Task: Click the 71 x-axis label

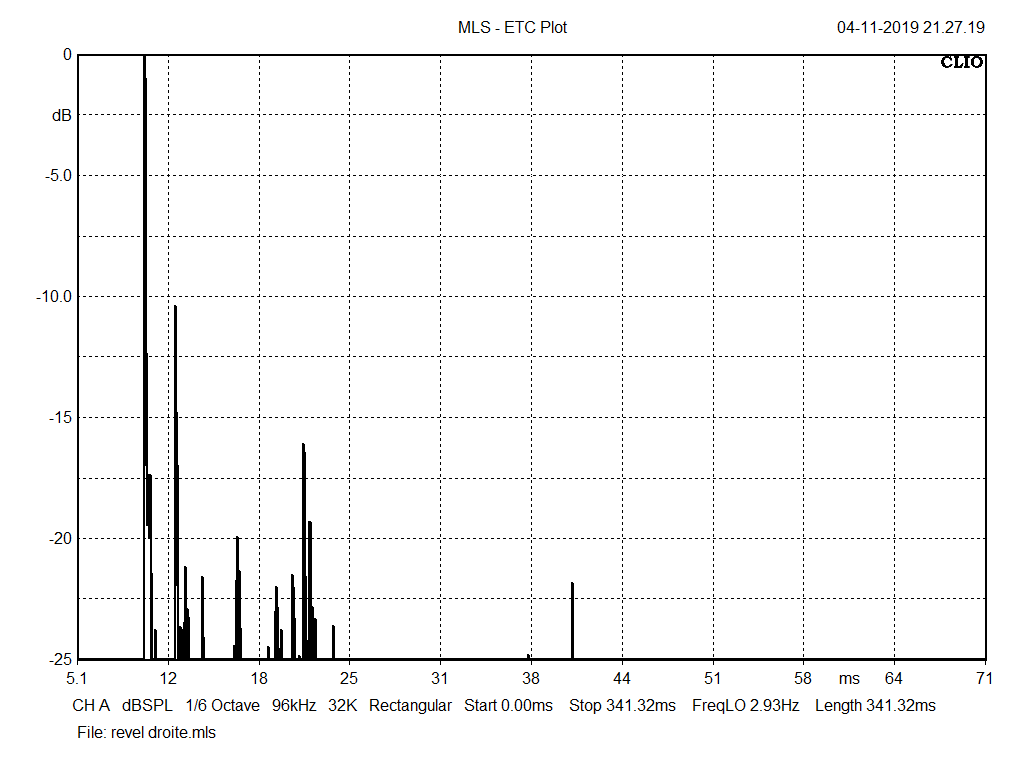Action: tap(984, 679)
